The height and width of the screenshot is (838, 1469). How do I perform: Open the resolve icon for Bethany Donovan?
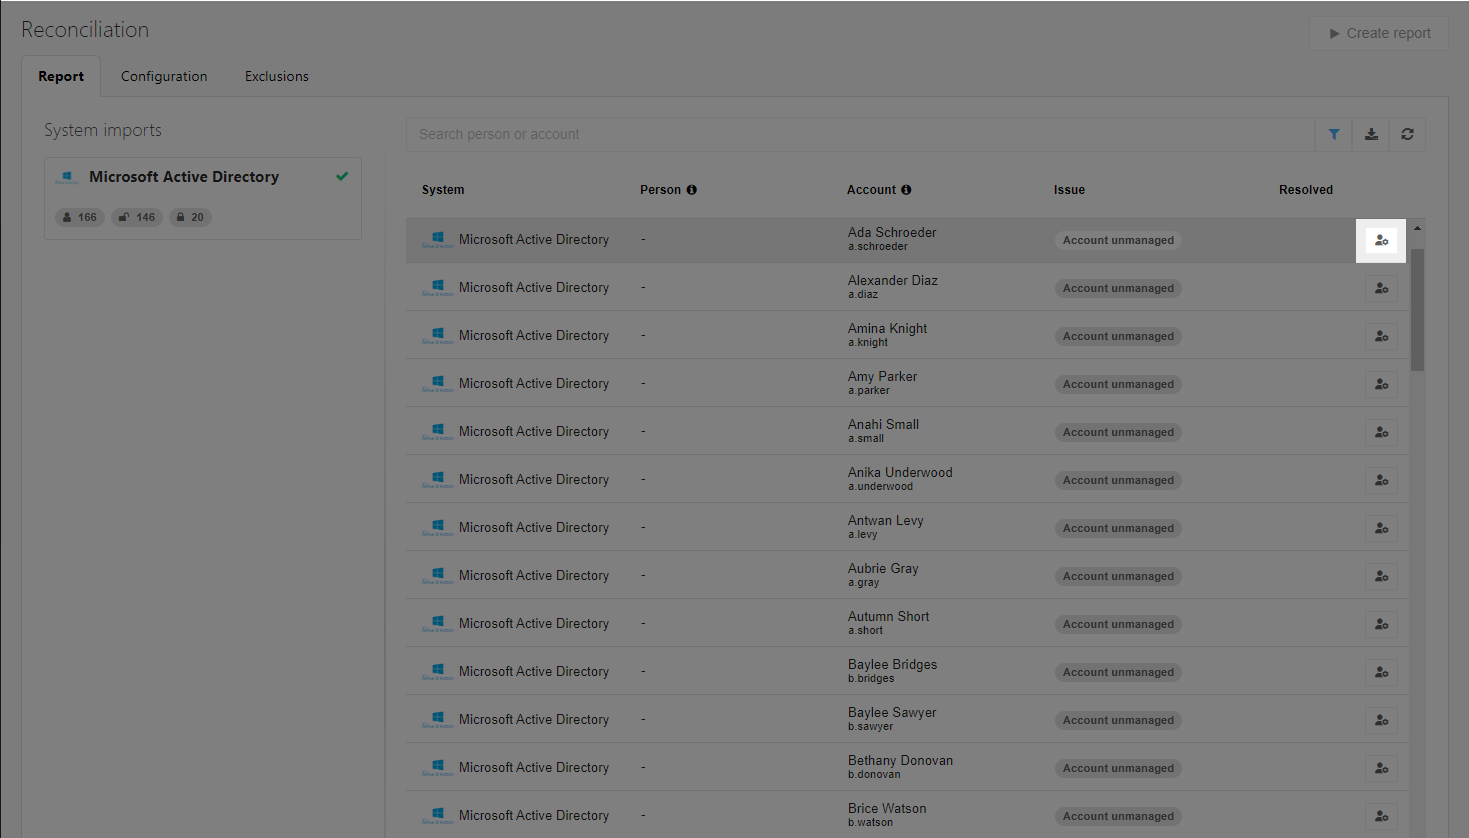1381,768
